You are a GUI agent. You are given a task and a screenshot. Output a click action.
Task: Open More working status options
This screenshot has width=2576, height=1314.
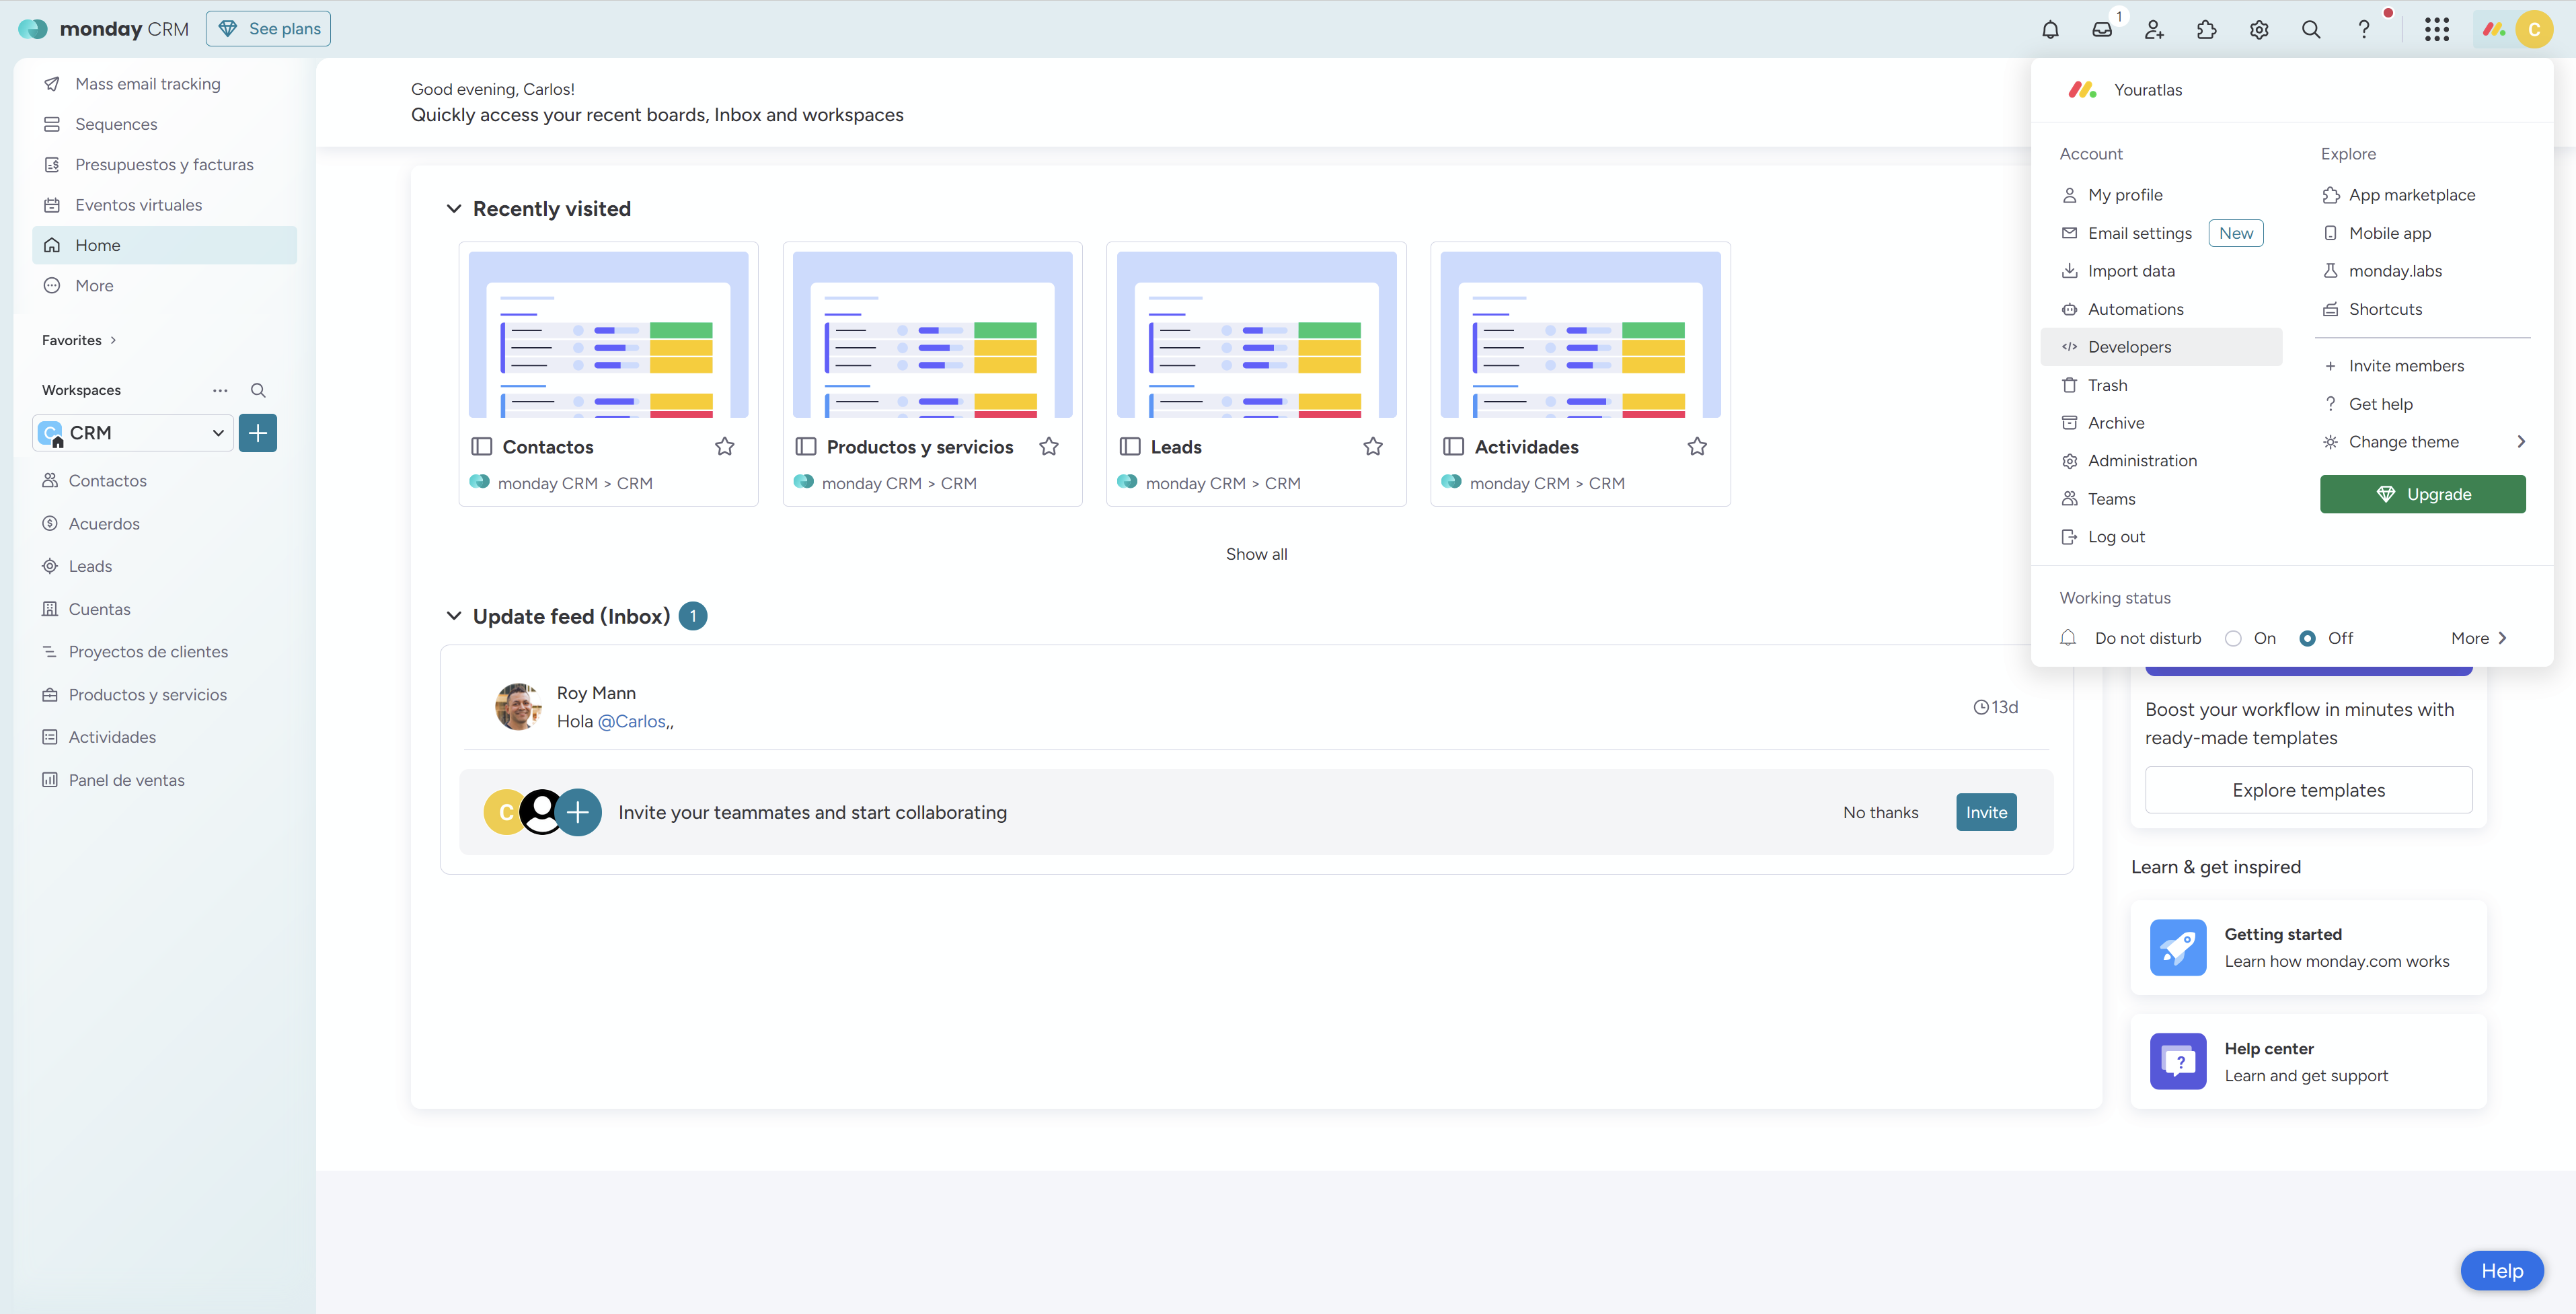[2479, 638]
